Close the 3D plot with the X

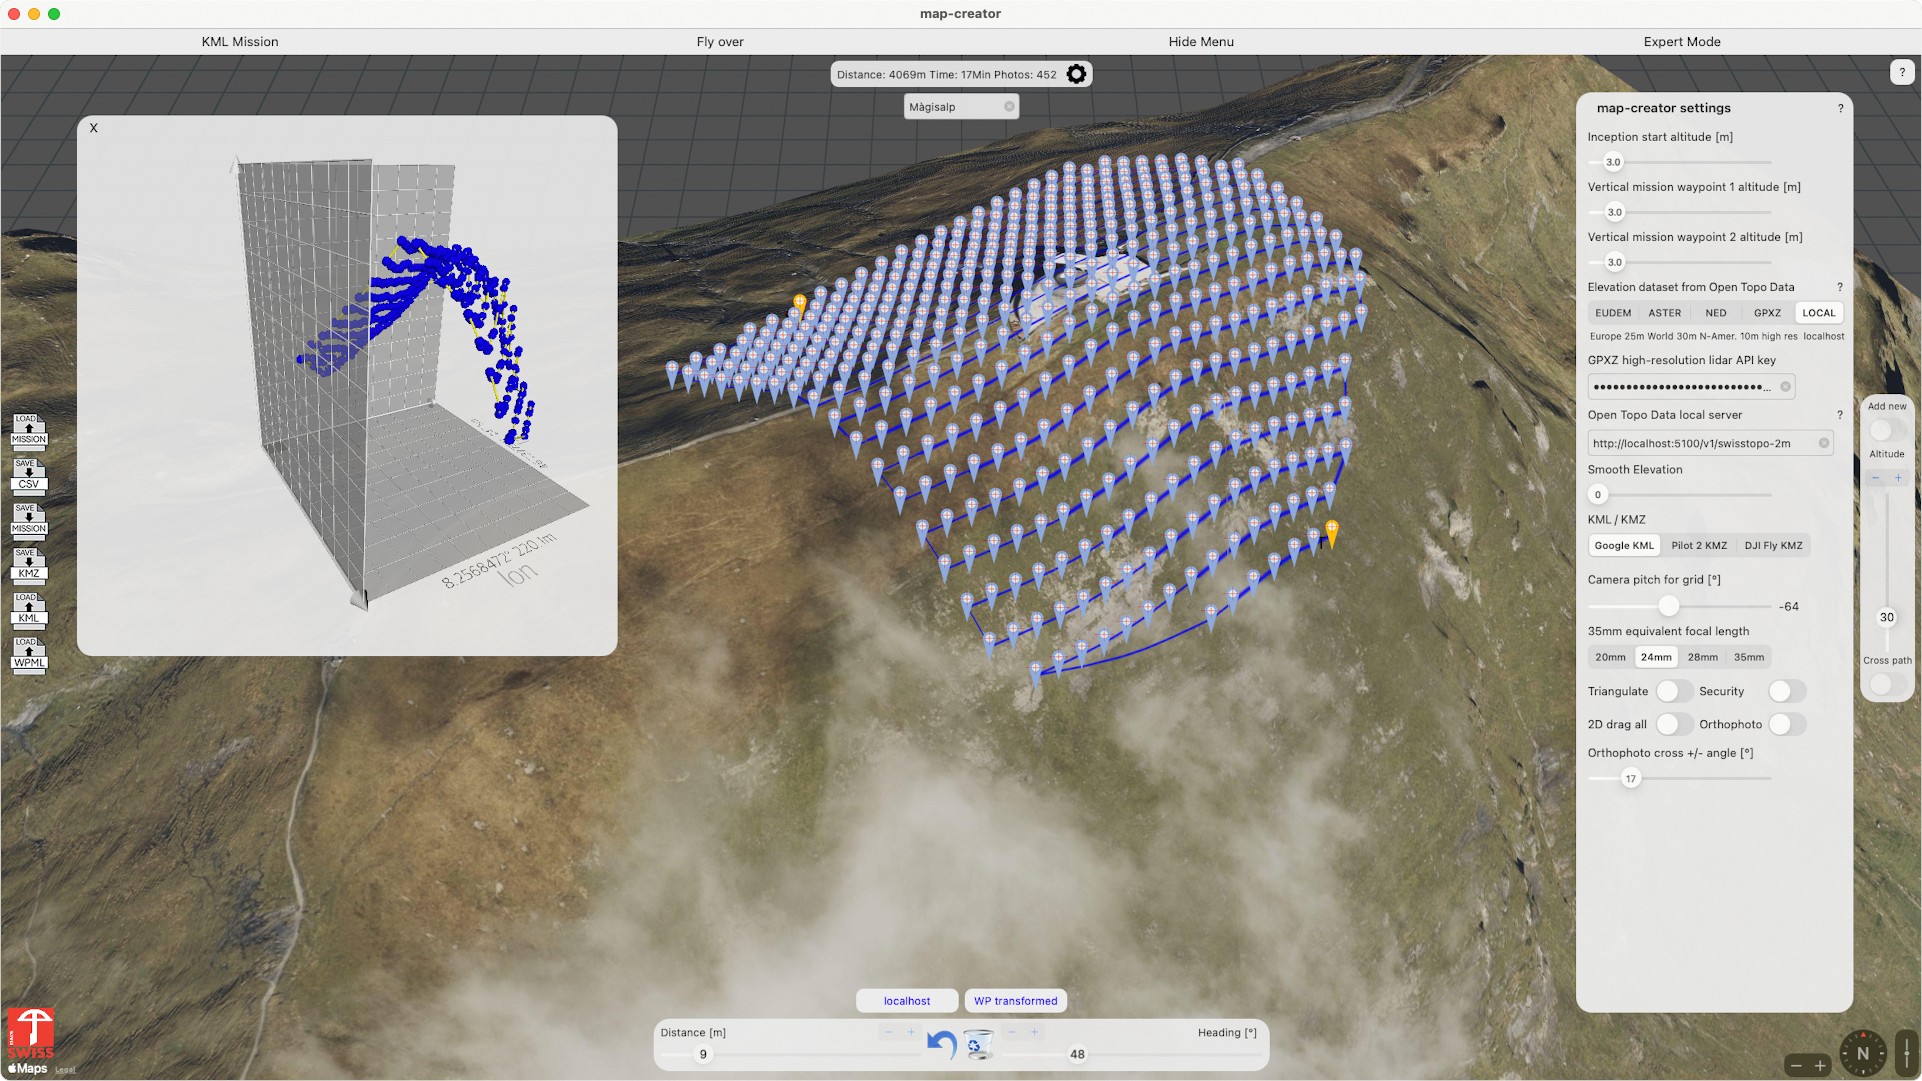click(94, 128)
